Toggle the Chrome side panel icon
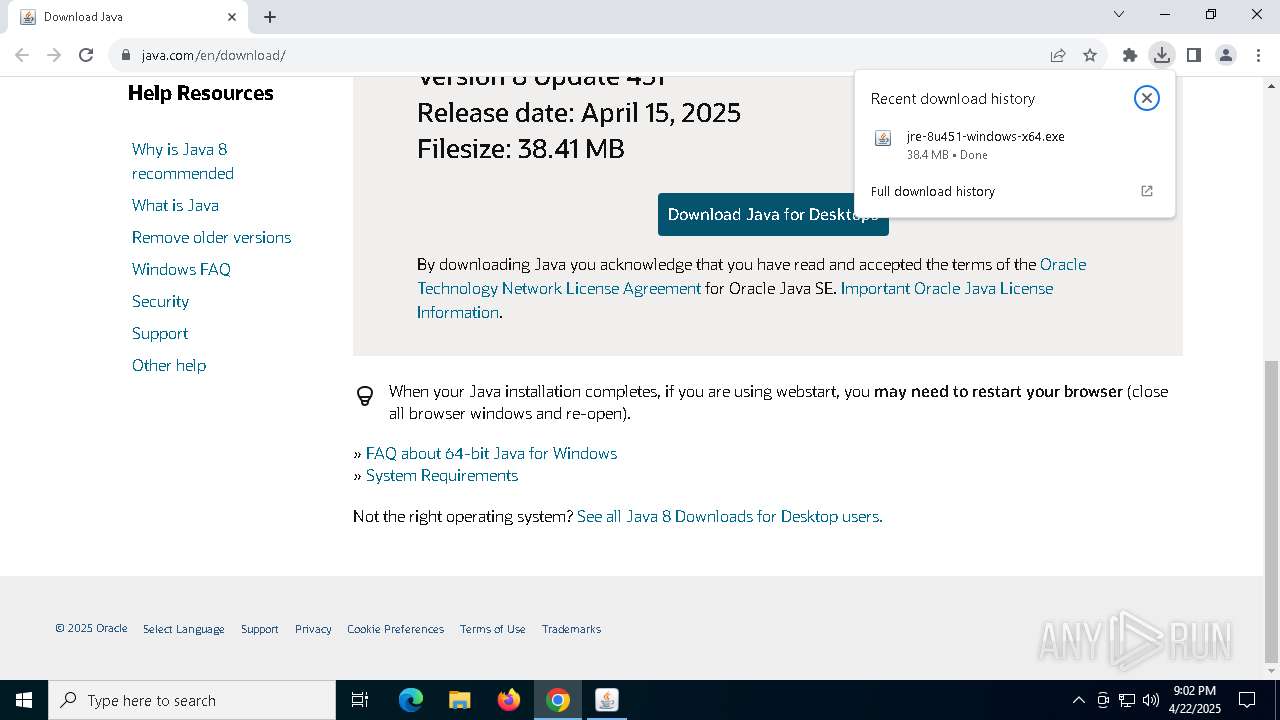 point(1193,55)
